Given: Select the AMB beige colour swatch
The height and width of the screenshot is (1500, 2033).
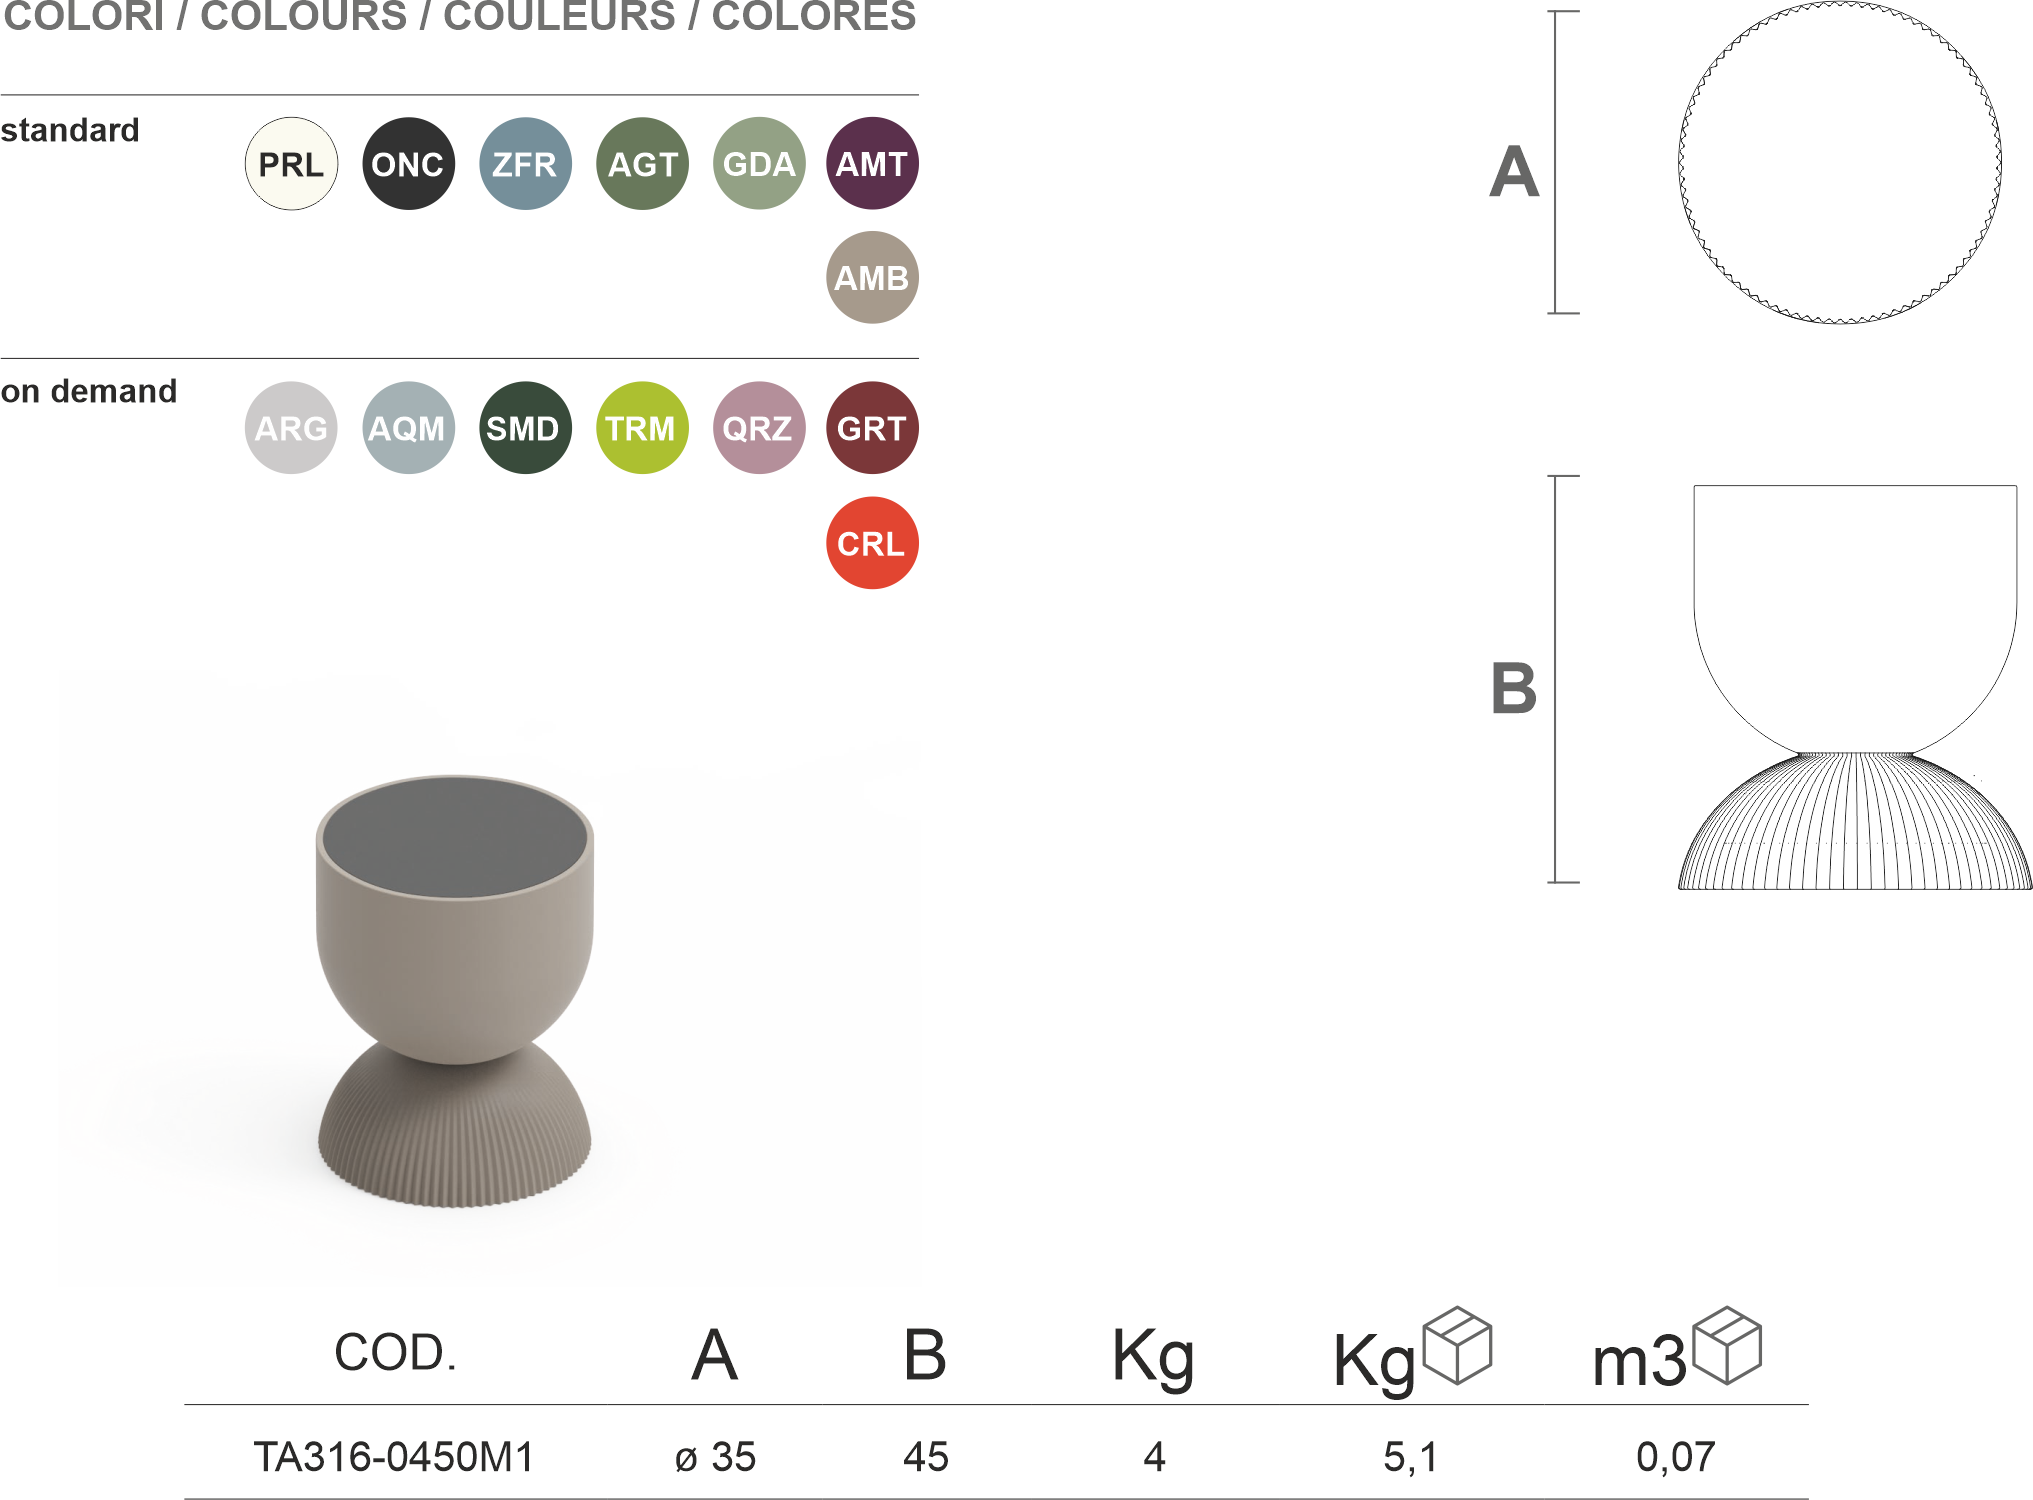Looking at the screenshot, I should (x=872, y=278).
